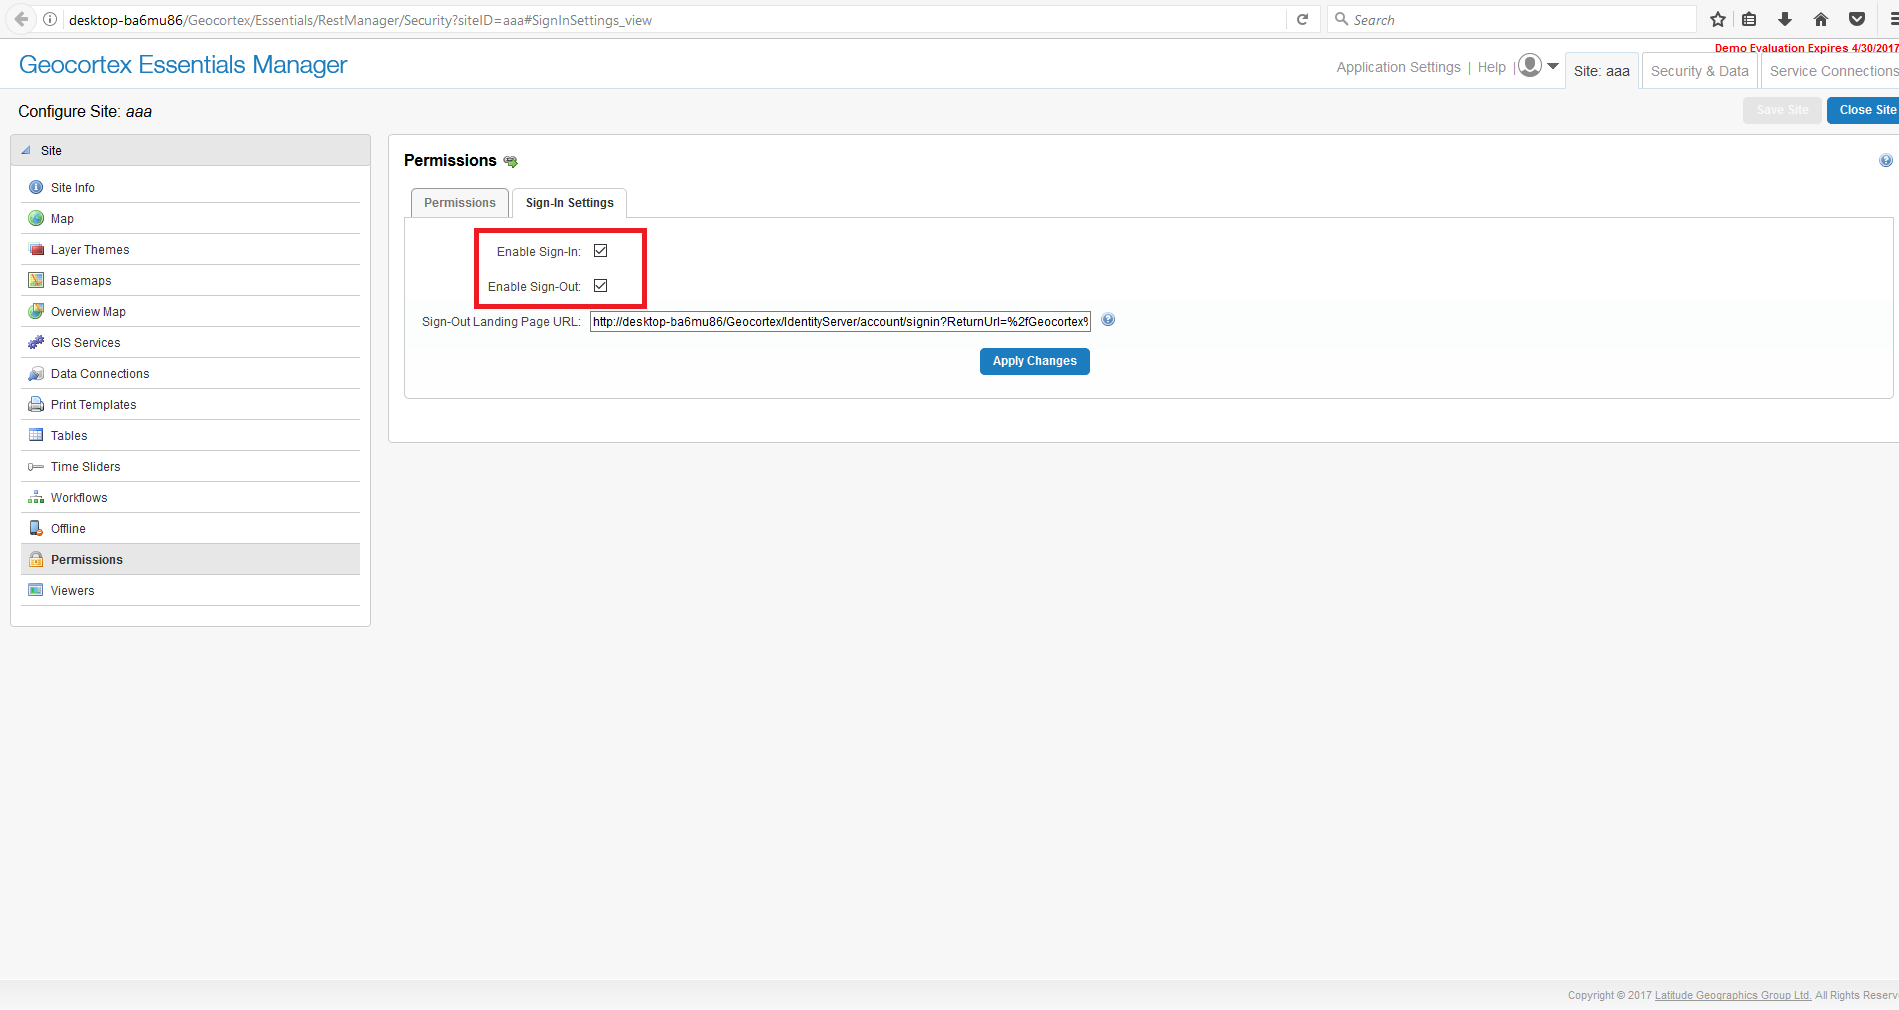Select Layer Themes in the sidebar

190,249
